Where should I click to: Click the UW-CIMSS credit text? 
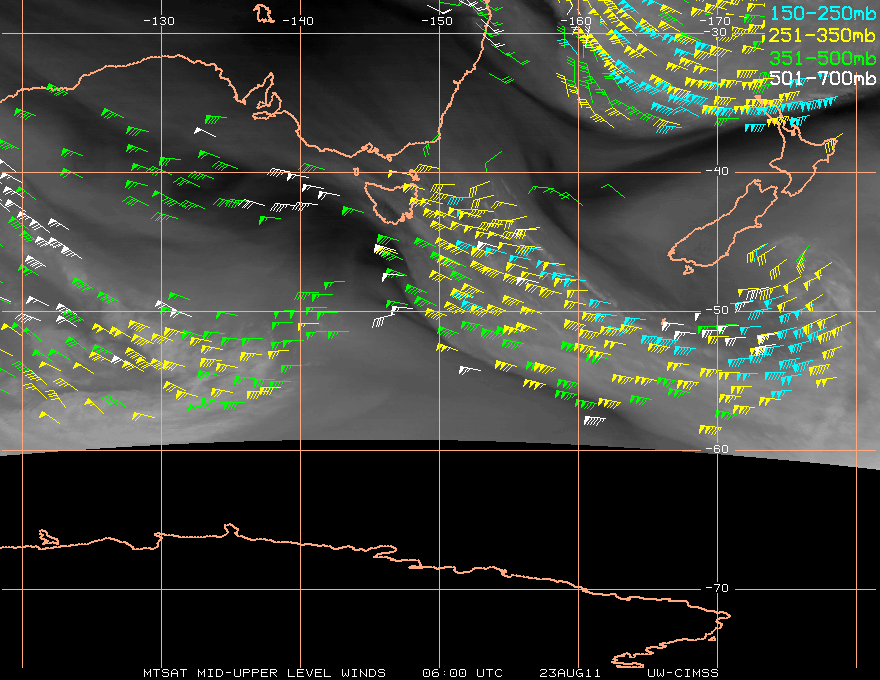point(682,673)
